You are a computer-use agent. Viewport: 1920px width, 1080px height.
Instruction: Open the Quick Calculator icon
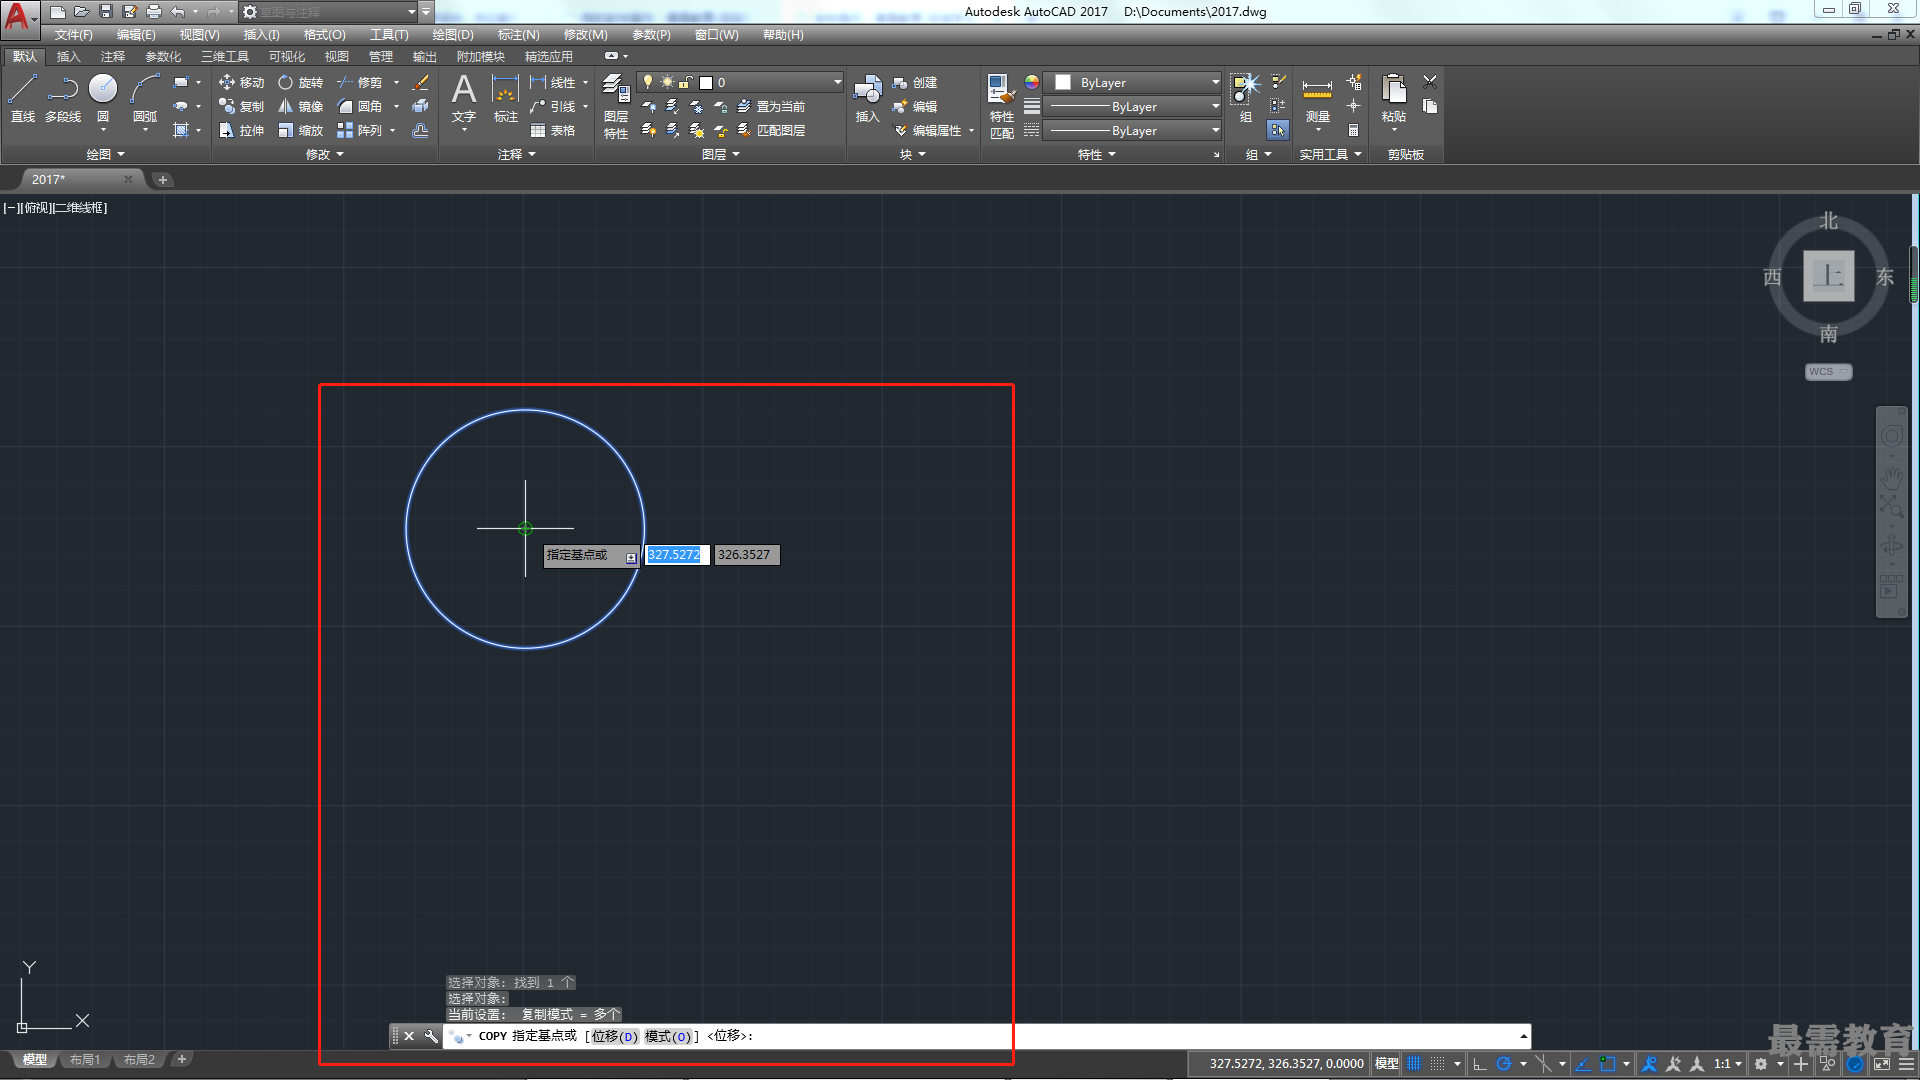[x=1354, y=130]
